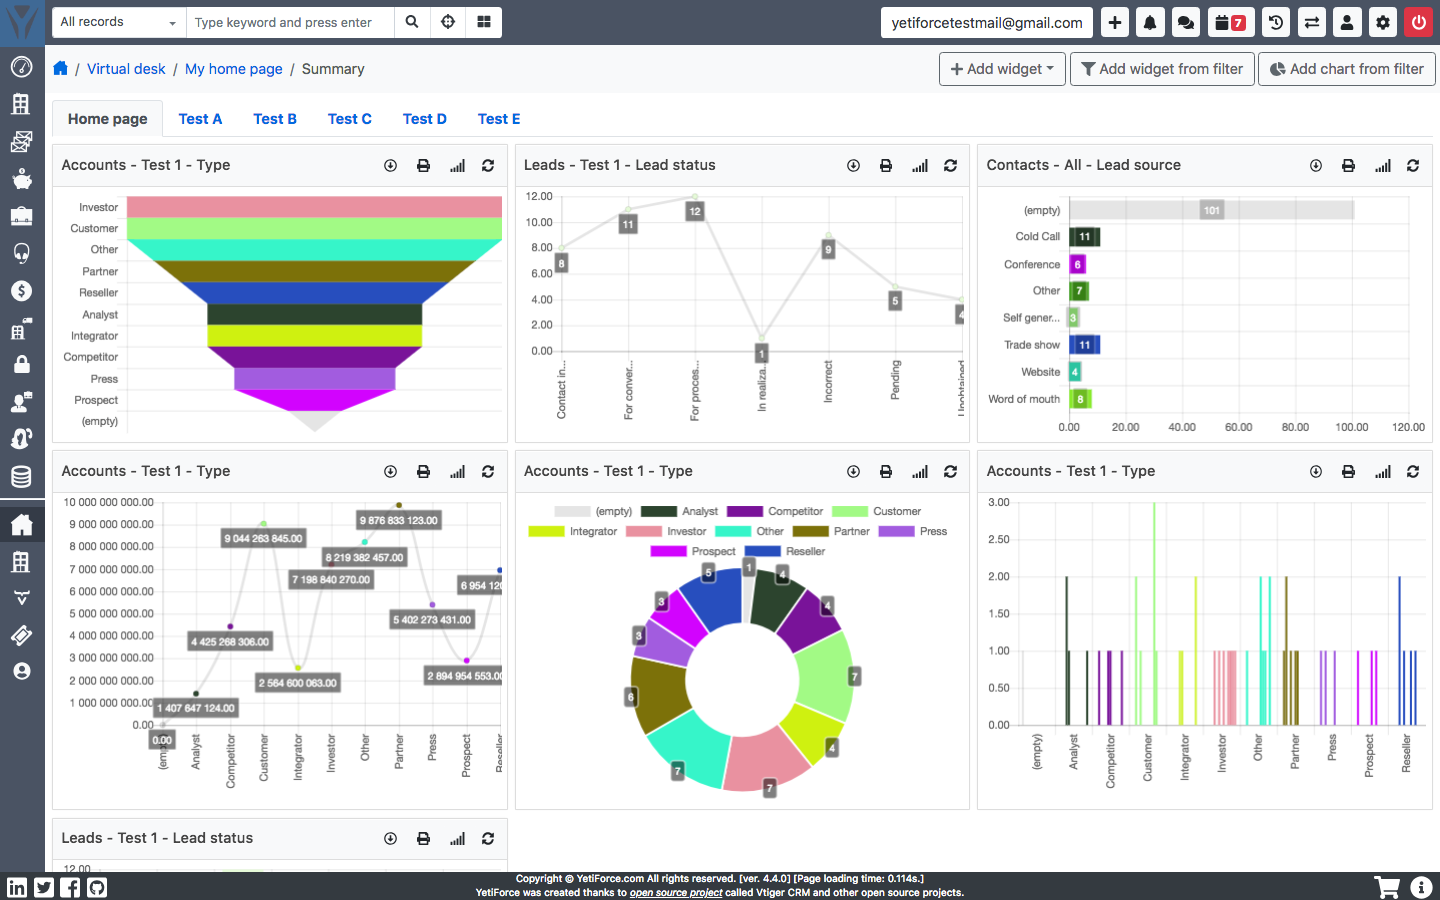This screenshot has width=1440, height=900.
Task: Click the red logout power icon
Action: point(1419,21)
